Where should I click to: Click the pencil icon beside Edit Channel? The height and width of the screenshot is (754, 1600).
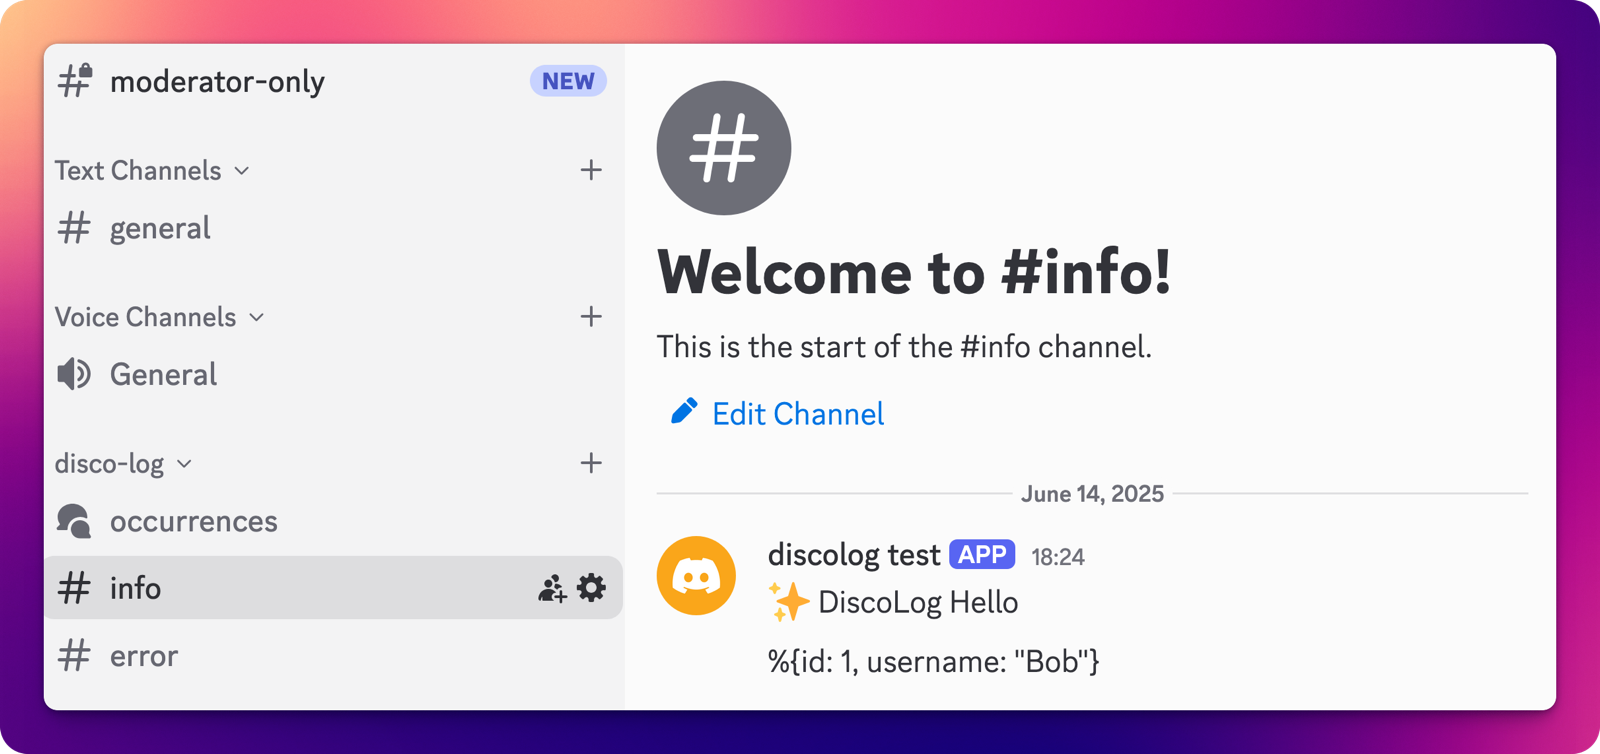point(684,412)
